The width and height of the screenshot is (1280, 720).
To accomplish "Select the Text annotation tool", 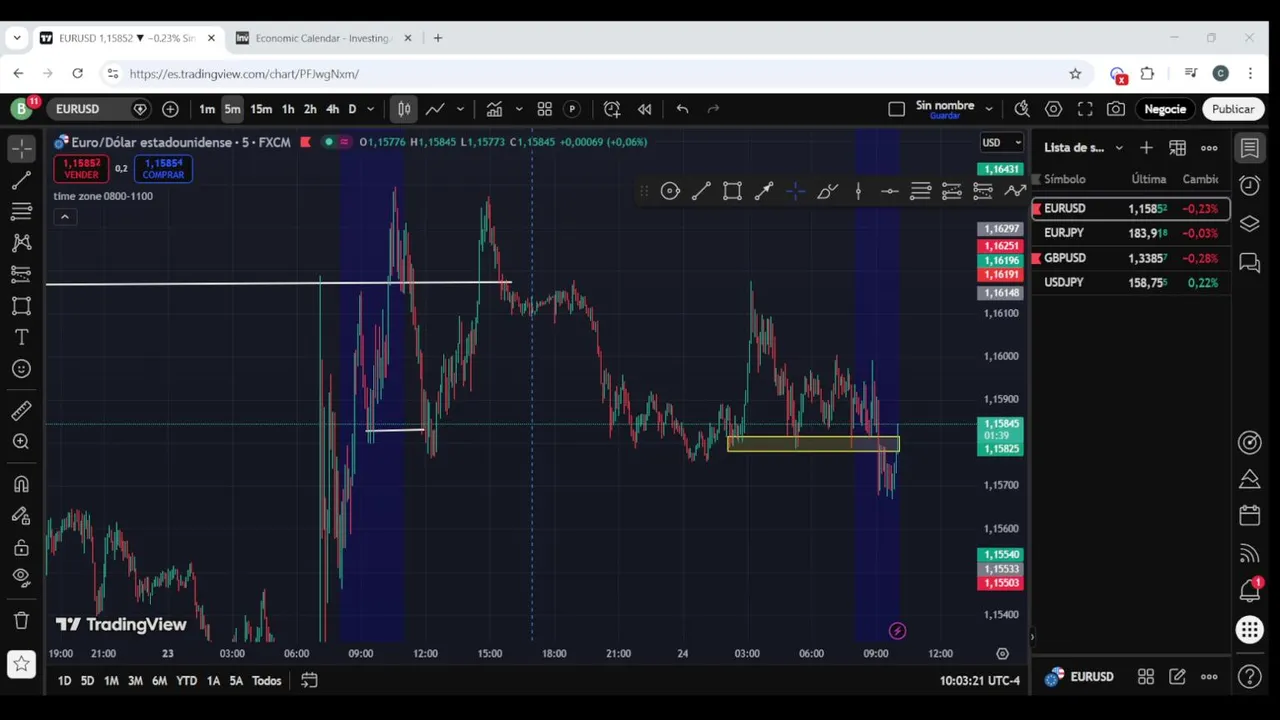I will [x=21, y=337].
